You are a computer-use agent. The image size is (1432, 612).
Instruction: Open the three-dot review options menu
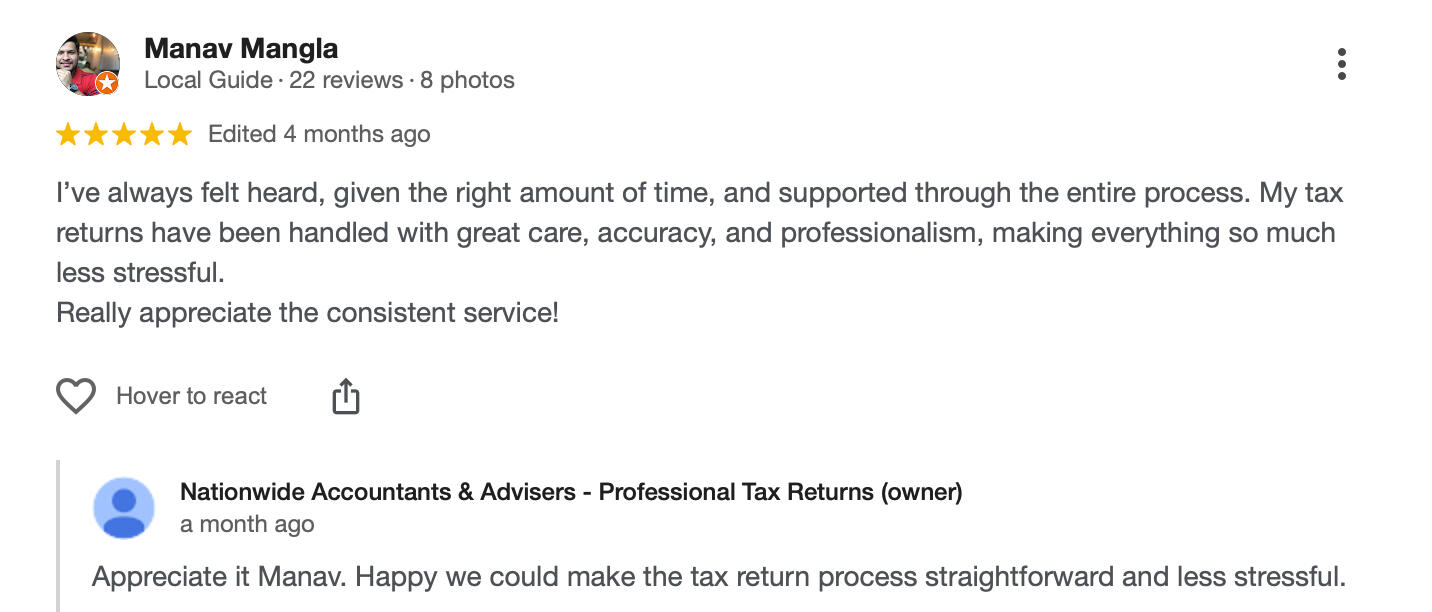1341,64
